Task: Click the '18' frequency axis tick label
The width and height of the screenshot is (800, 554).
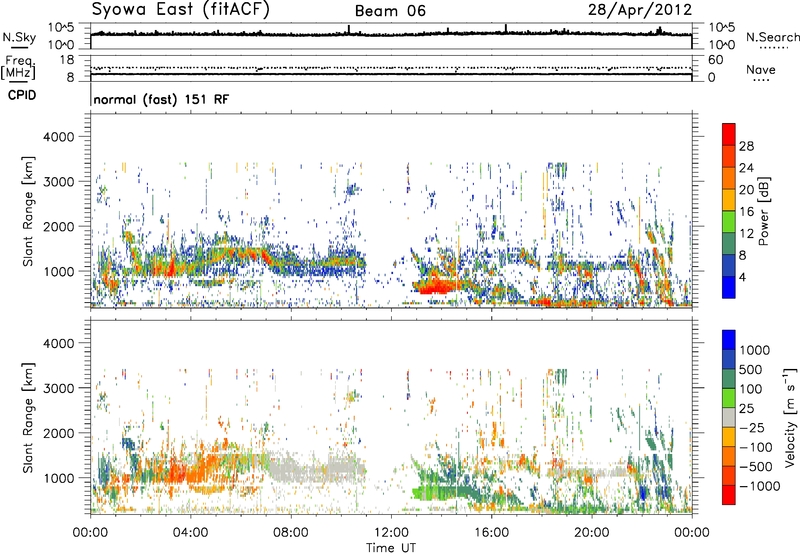Action: coord(67,60)
